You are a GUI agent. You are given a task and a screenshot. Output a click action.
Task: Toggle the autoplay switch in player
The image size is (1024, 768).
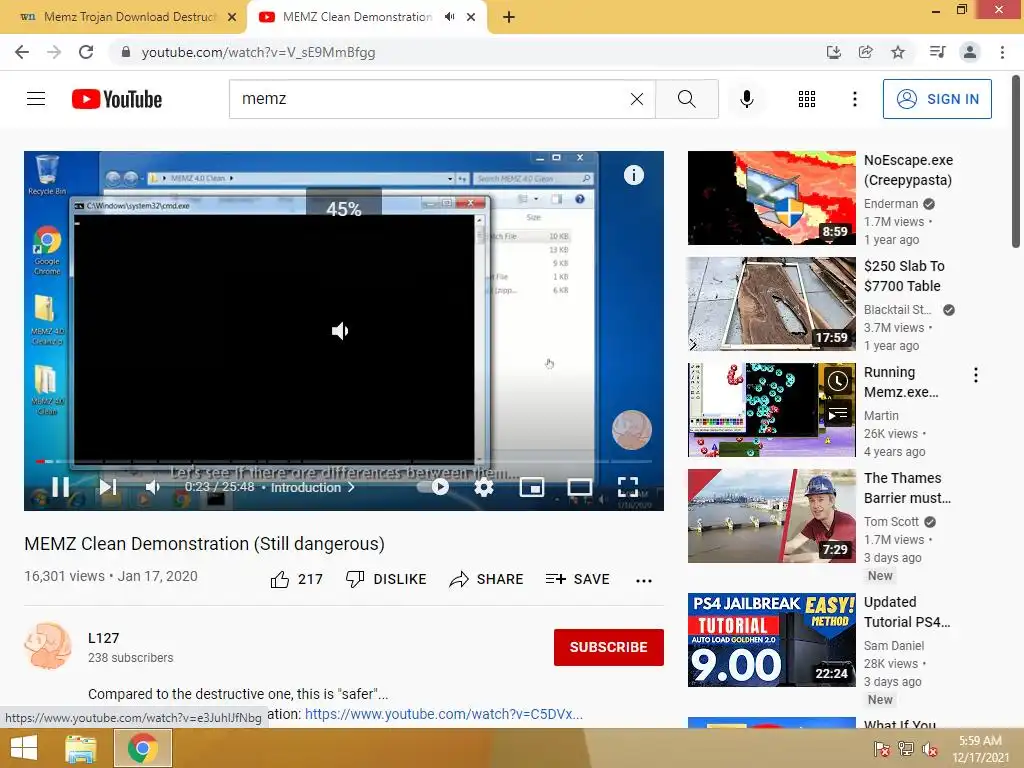(x=435, y=487)
